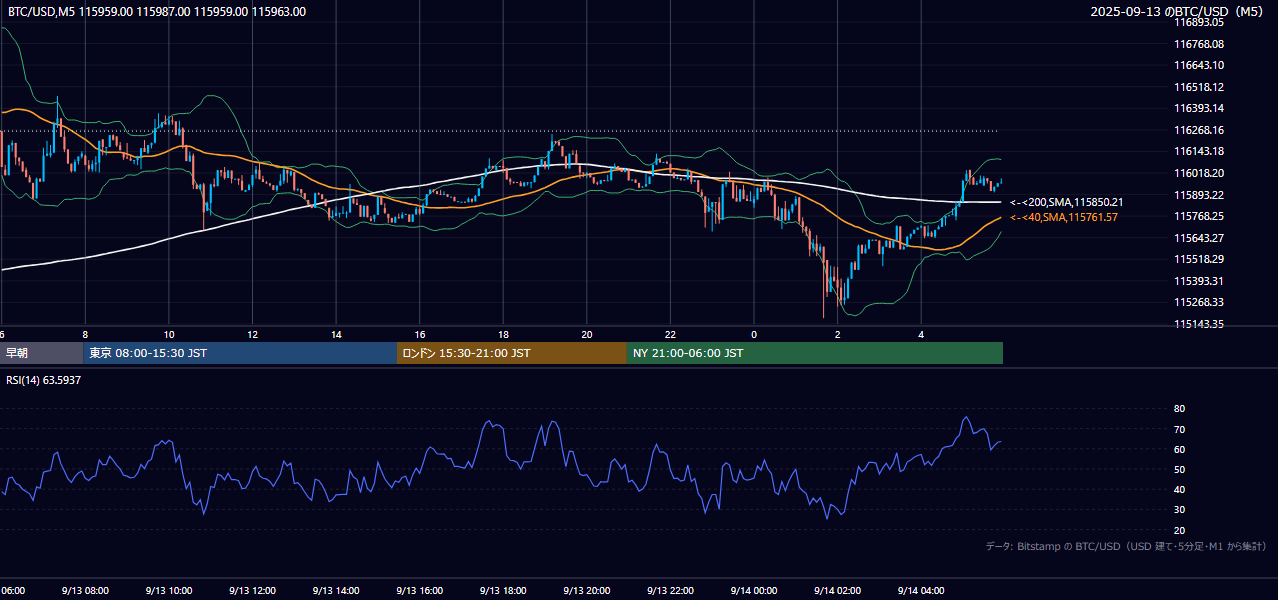Click hour label 12 under the price chart

(x=253, y=335)
